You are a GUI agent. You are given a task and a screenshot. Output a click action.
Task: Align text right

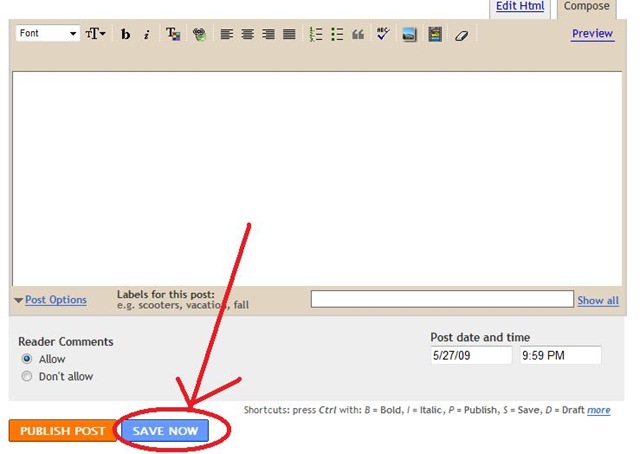point(268,34)
